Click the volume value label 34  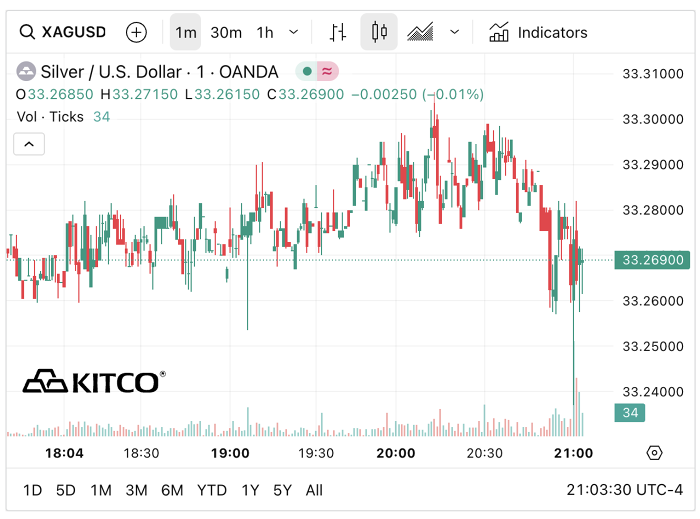tap(630, 412)
